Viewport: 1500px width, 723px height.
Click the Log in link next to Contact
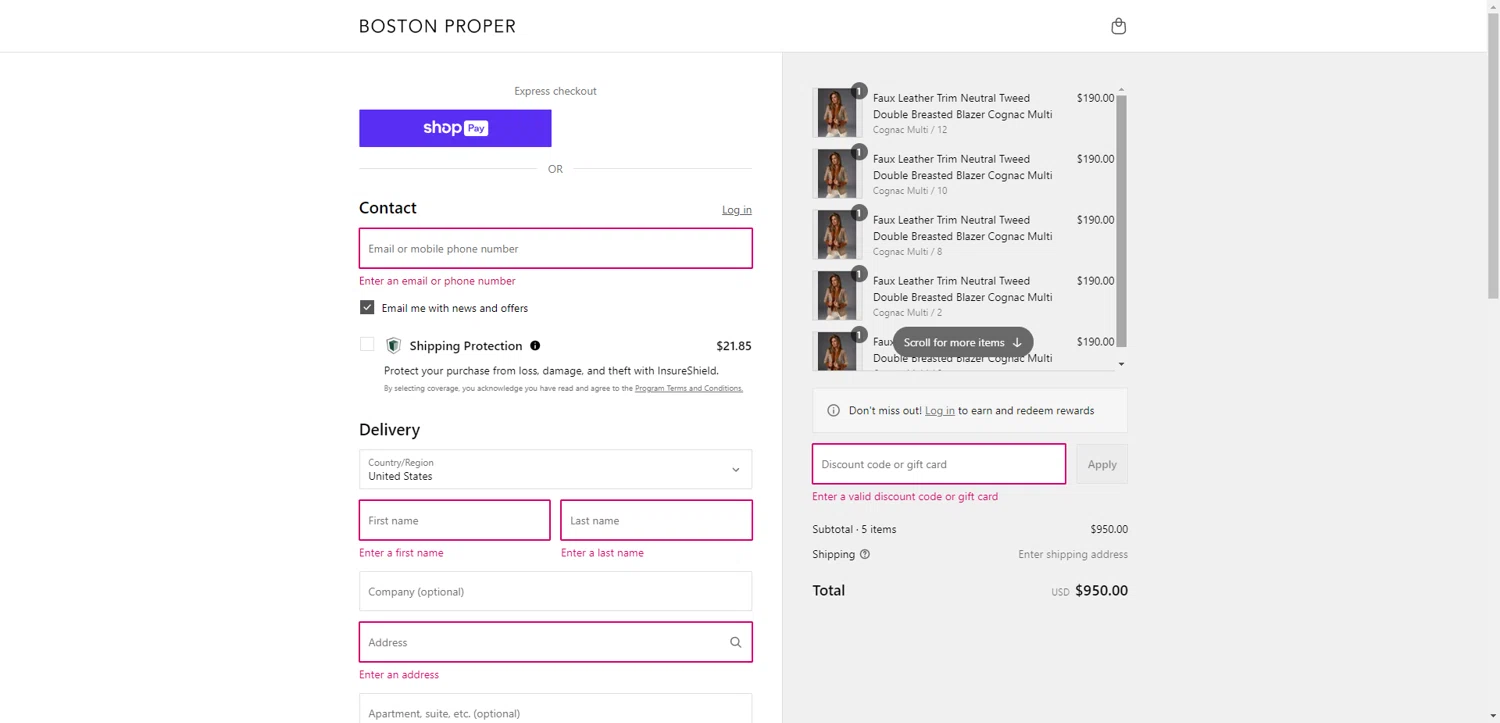(737, 210)
